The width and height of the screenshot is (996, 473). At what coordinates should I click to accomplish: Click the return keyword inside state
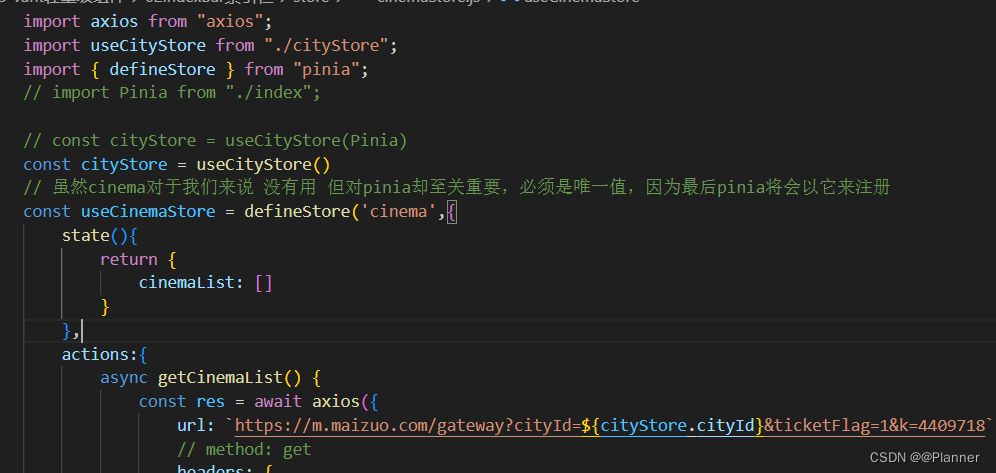point(129,259)
